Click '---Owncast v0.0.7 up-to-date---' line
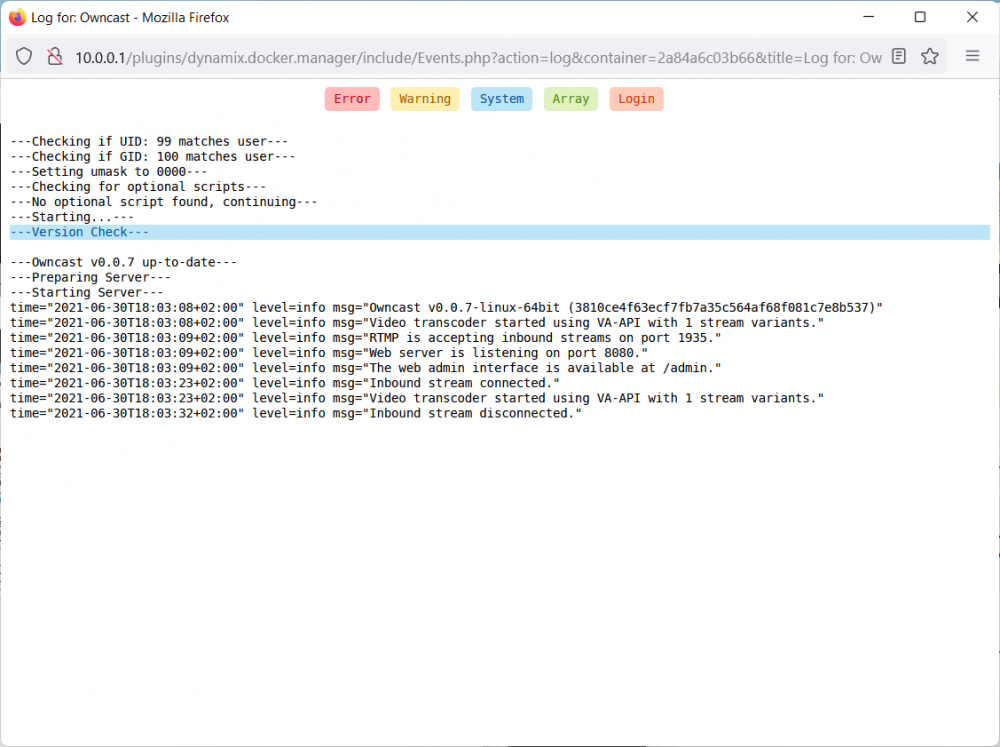The width and height of the screenshot is (1000, 747). (123, 262)
